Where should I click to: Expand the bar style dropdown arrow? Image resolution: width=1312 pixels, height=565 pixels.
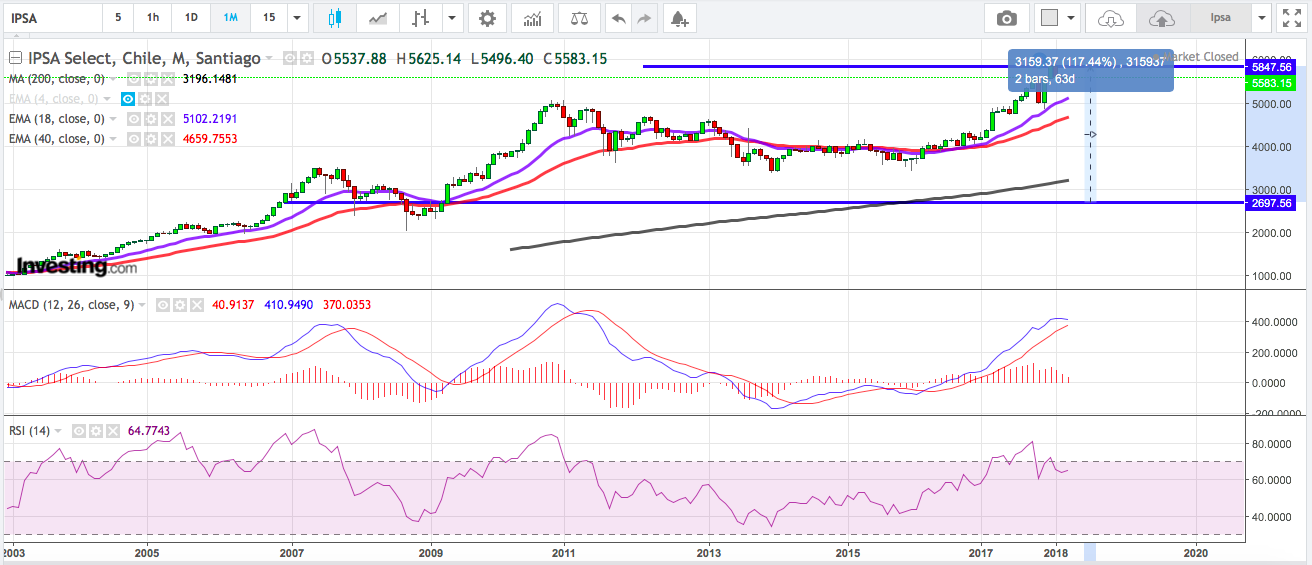coord(453,18)
